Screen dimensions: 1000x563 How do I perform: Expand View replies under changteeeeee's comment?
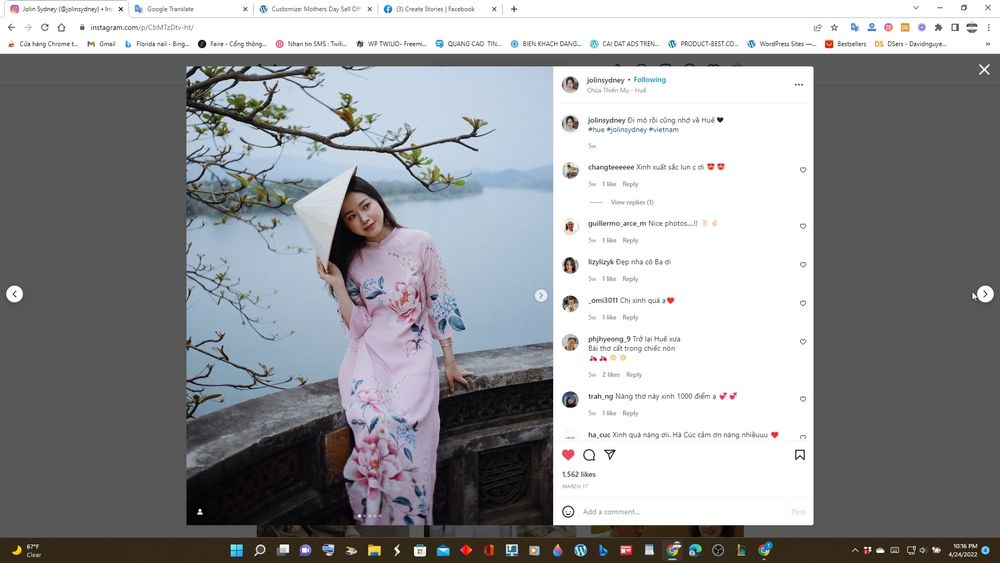pyautogui.click(x=631, y=202)
